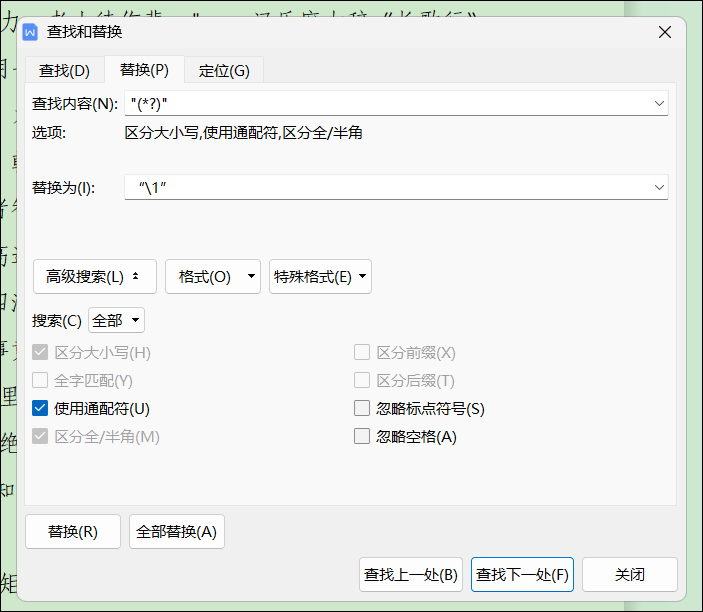
Task: Click 查找下一处(F) to find next
Action: coord(522,575)
